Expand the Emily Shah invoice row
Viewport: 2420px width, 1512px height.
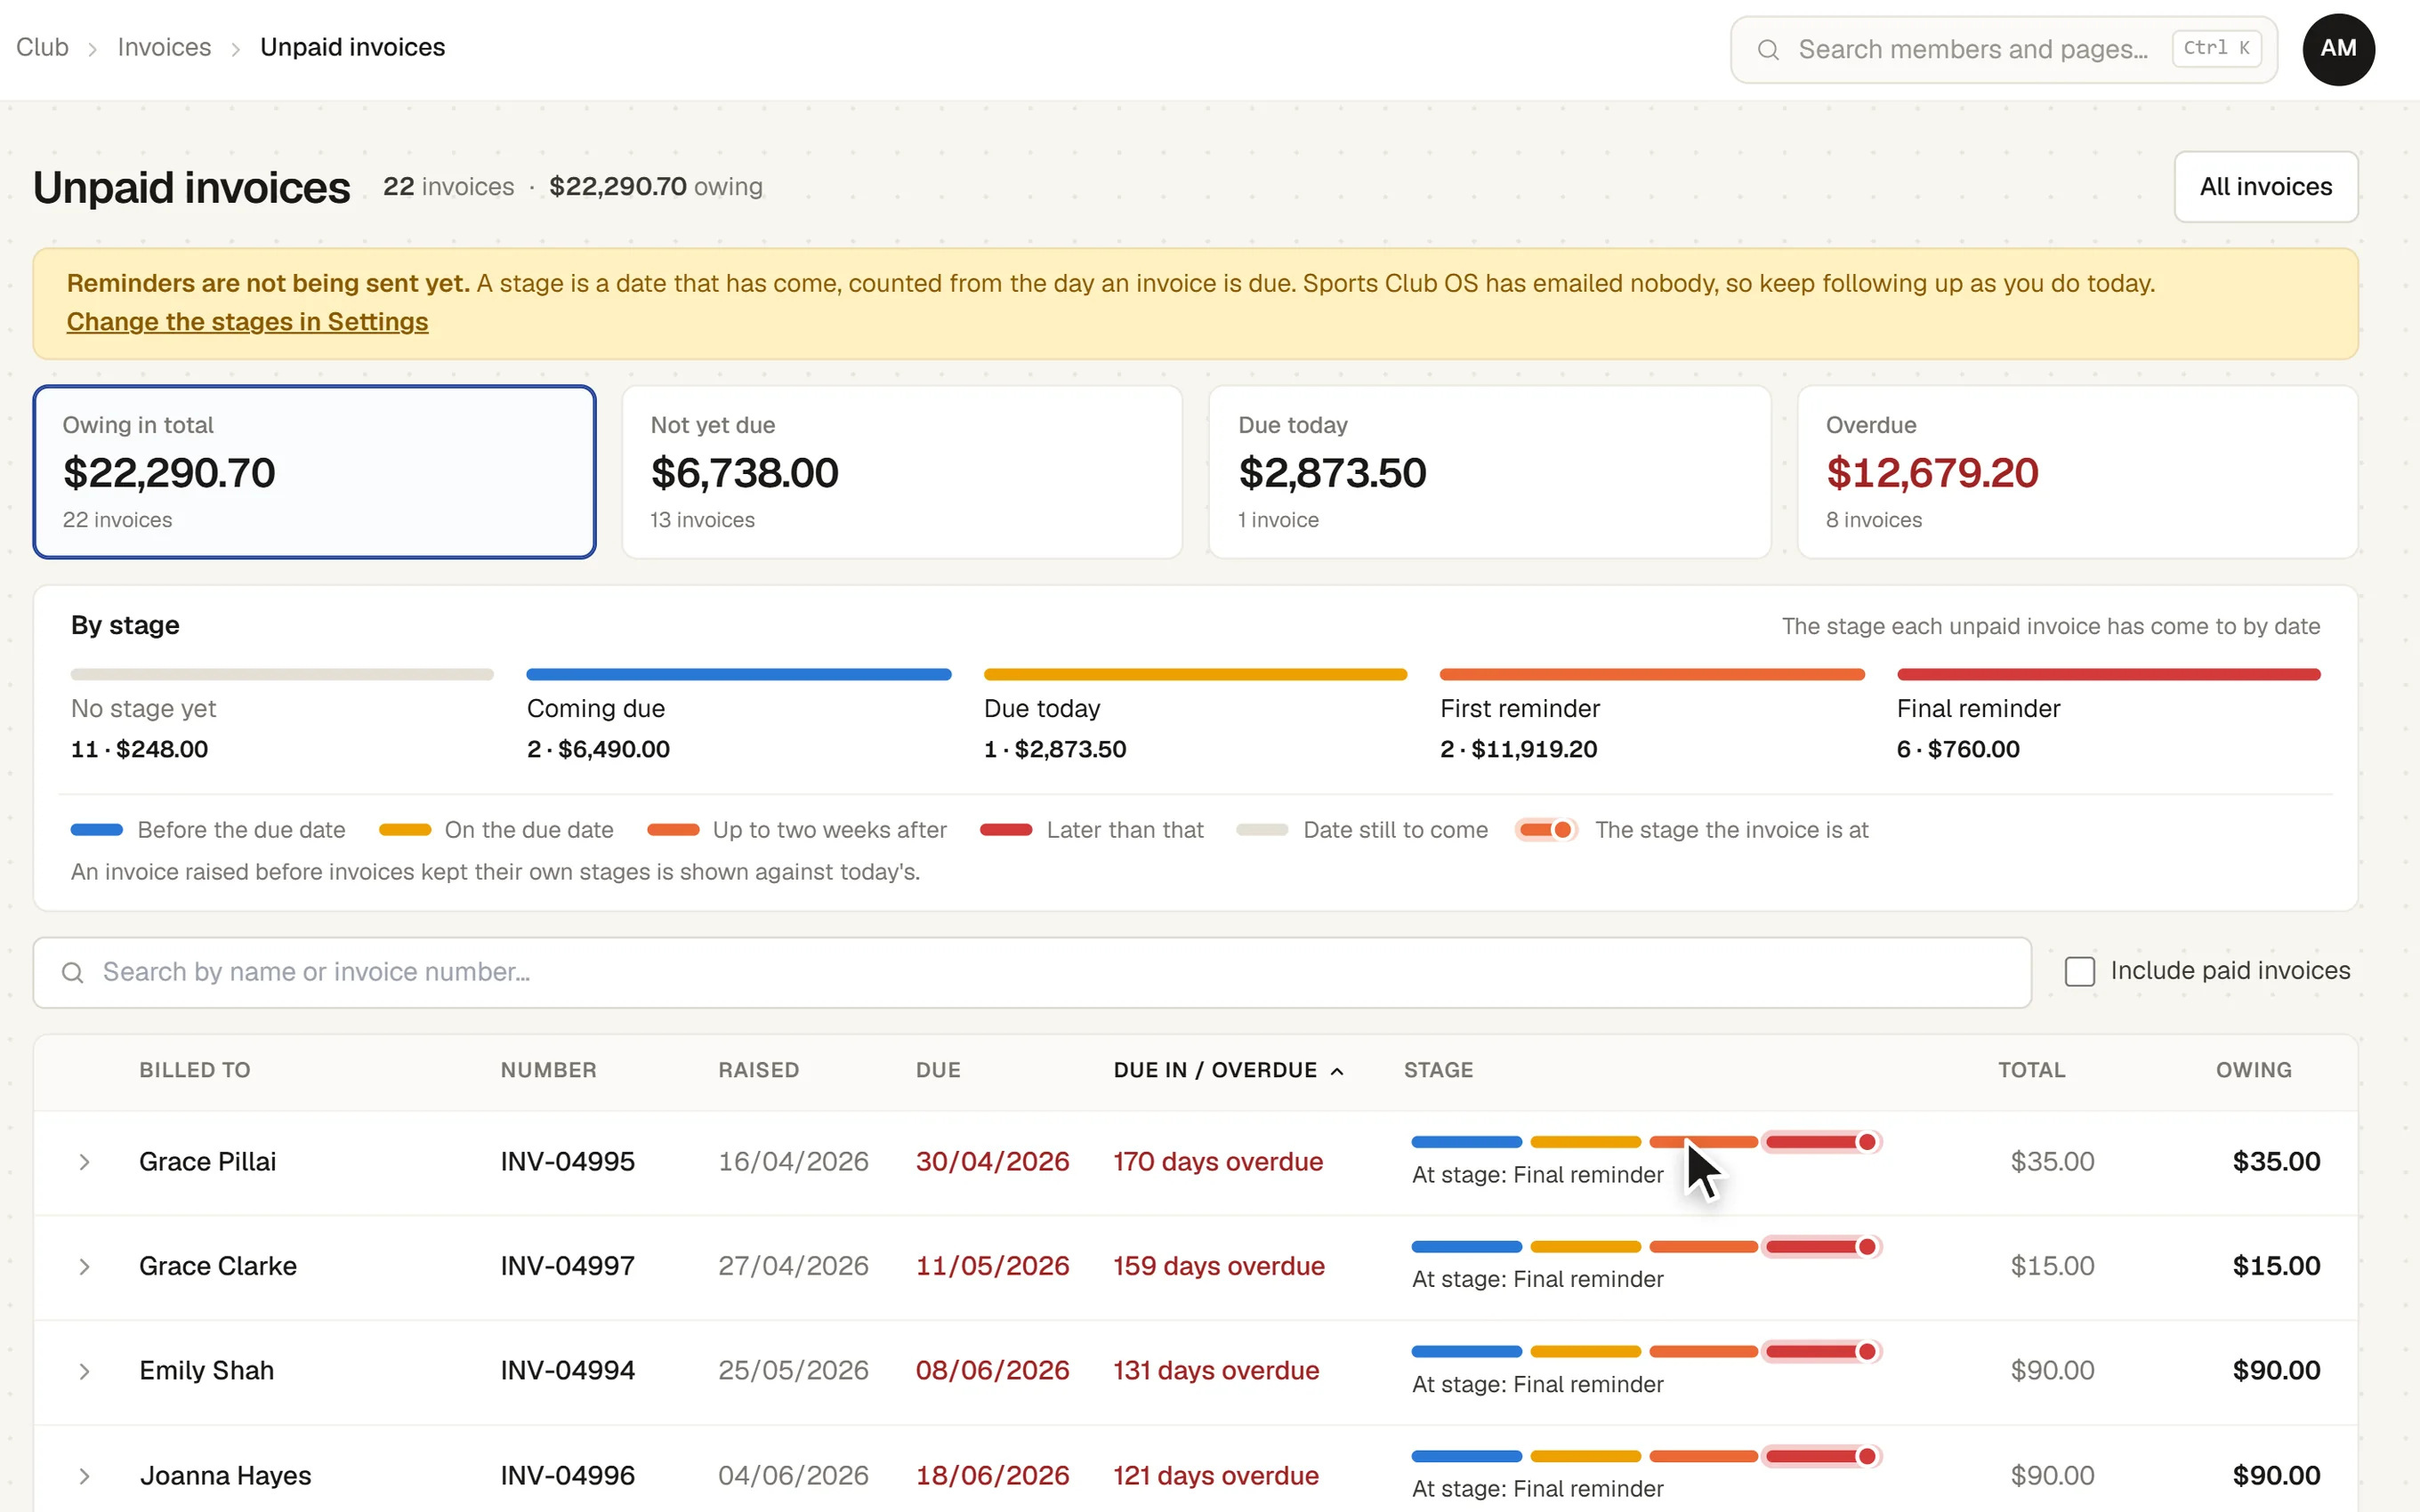click(85, 1371)
